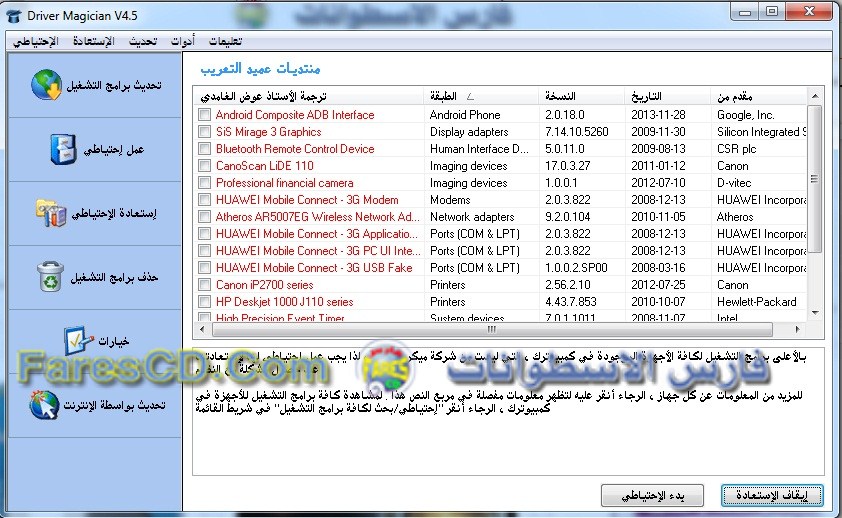842x518 pixels.
Task: Click the Live Update globe cursor icon
Action: (x=45, y=405)
